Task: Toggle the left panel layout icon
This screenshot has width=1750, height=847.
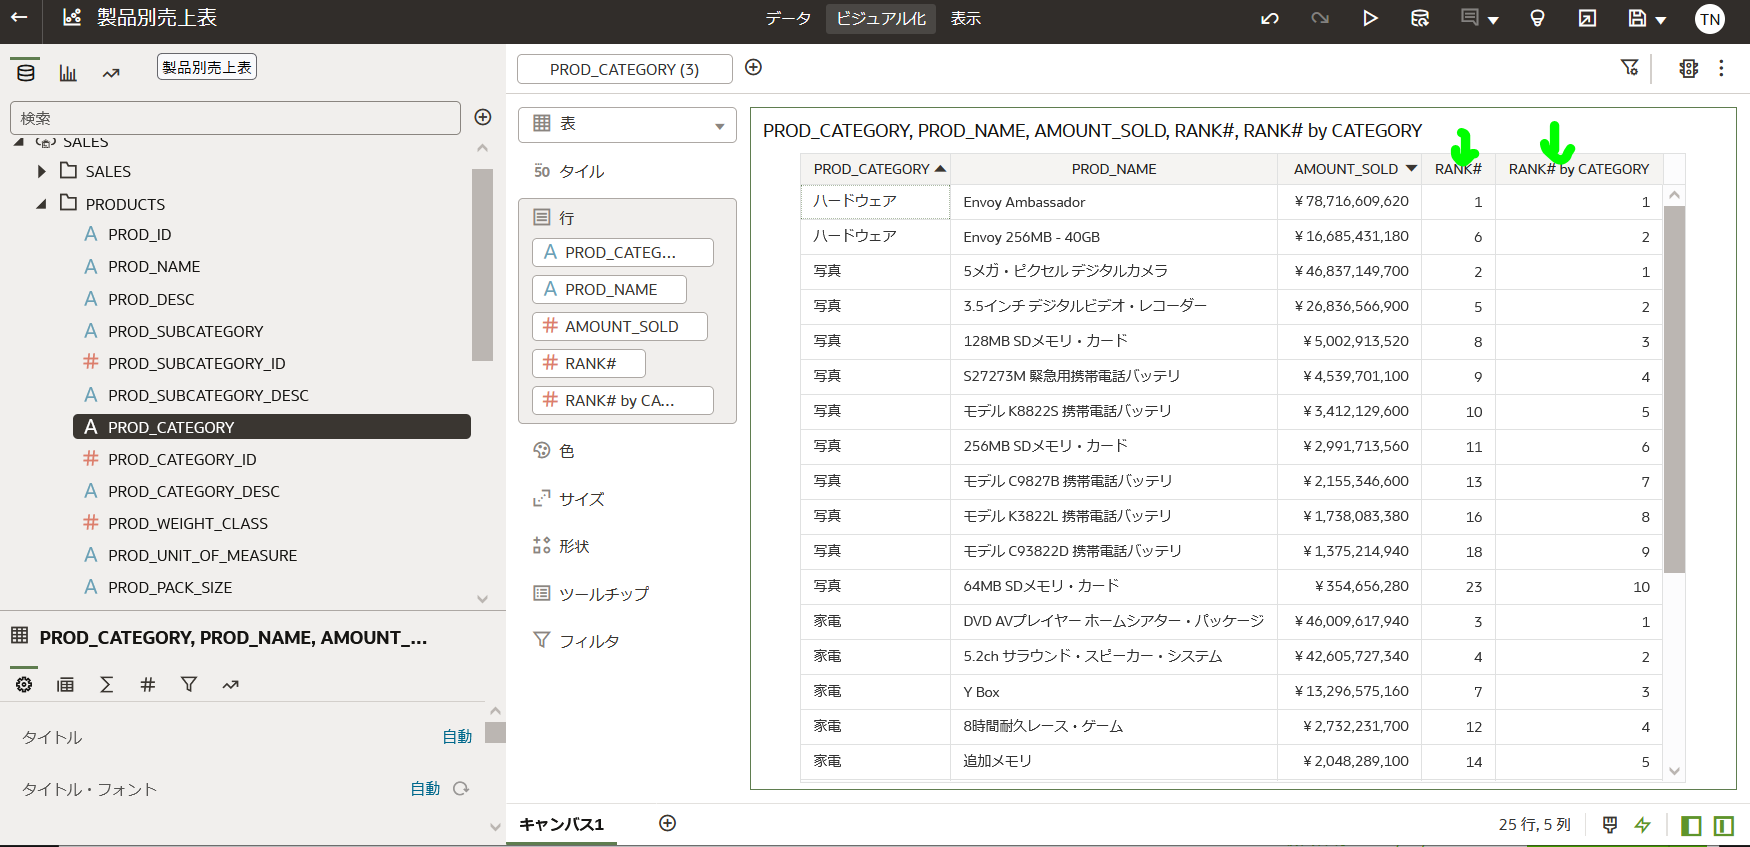Action: 1691,825
